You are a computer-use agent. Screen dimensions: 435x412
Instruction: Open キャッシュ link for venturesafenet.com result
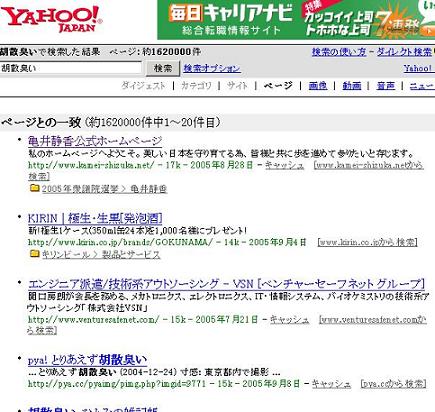point(289,320)
